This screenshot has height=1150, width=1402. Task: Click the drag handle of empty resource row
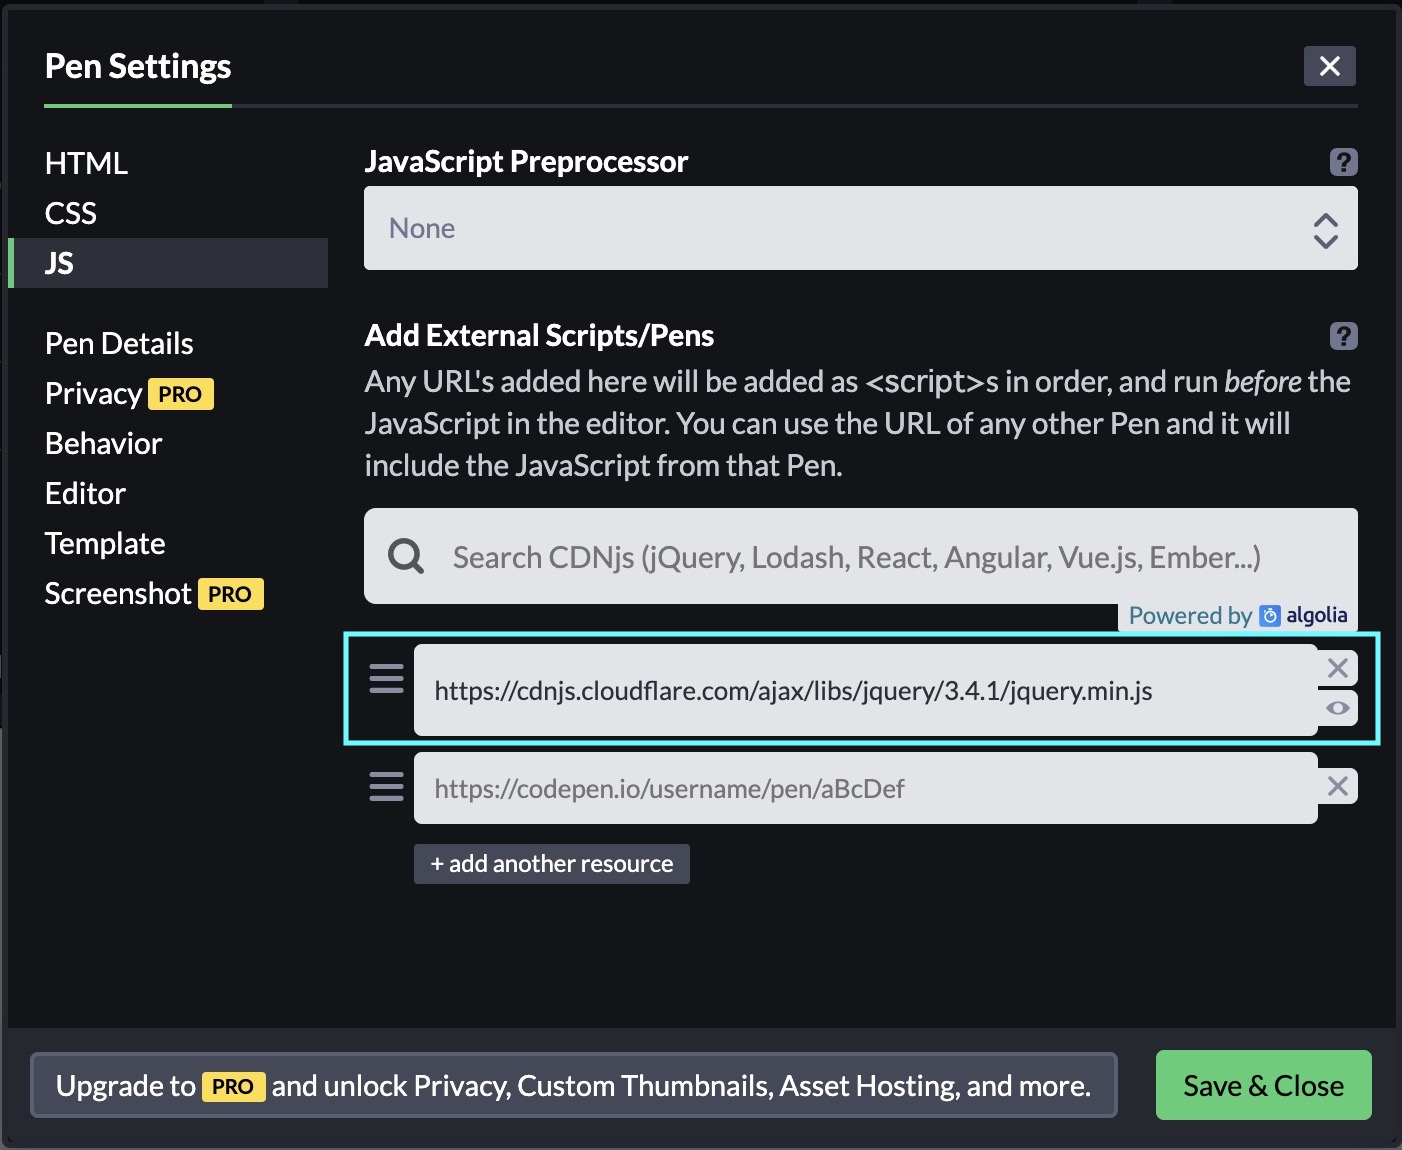387,787
